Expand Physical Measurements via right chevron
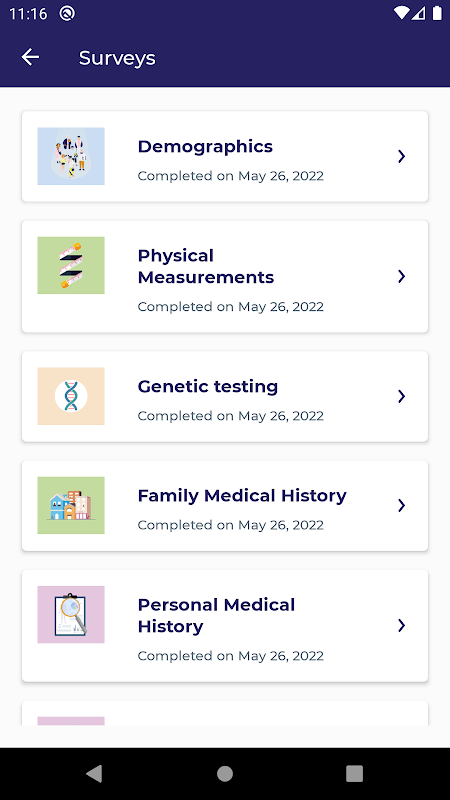Viewport: 450px width, 800px height. [x=402, y=277]
